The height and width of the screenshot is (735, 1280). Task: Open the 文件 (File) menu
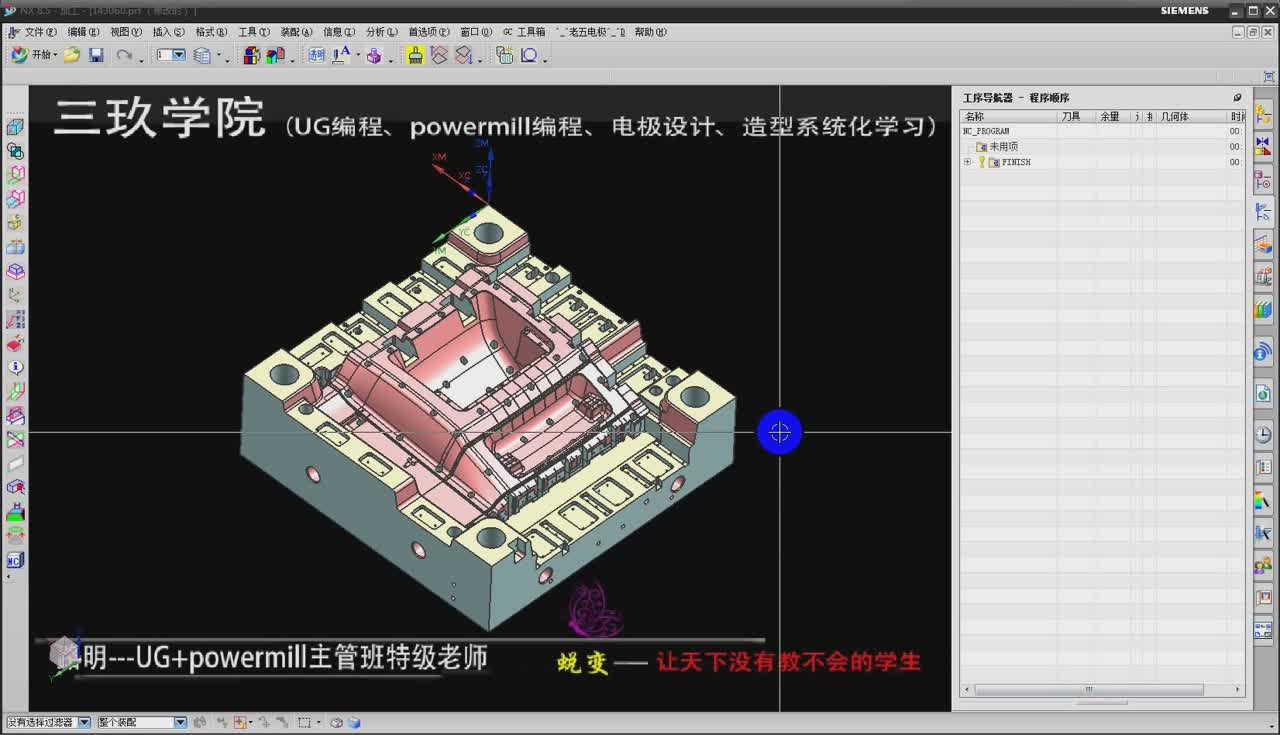(39, 32)
